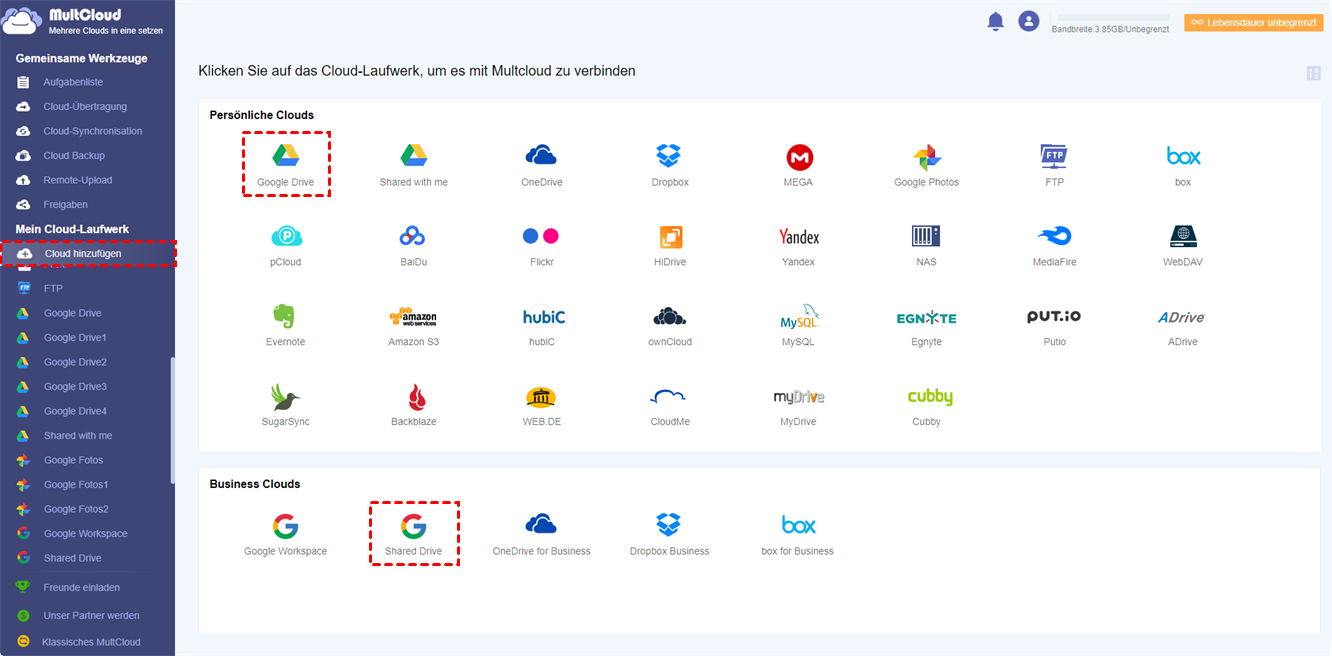Add Backblaze cloud

coord(416,397)
